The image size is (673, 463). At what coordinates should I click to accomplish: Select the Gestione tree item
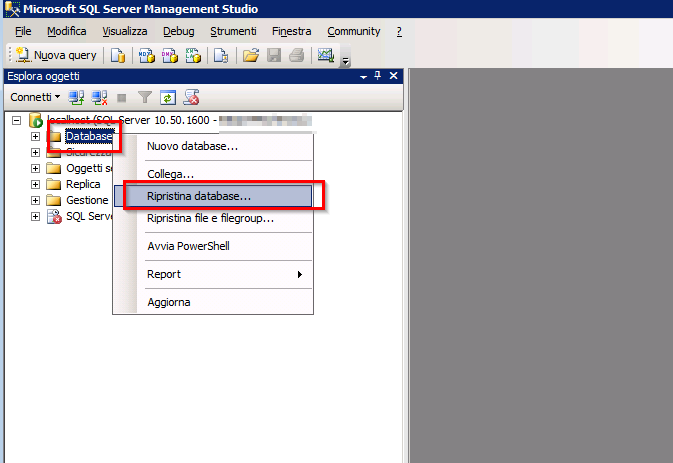coord(87,200)
